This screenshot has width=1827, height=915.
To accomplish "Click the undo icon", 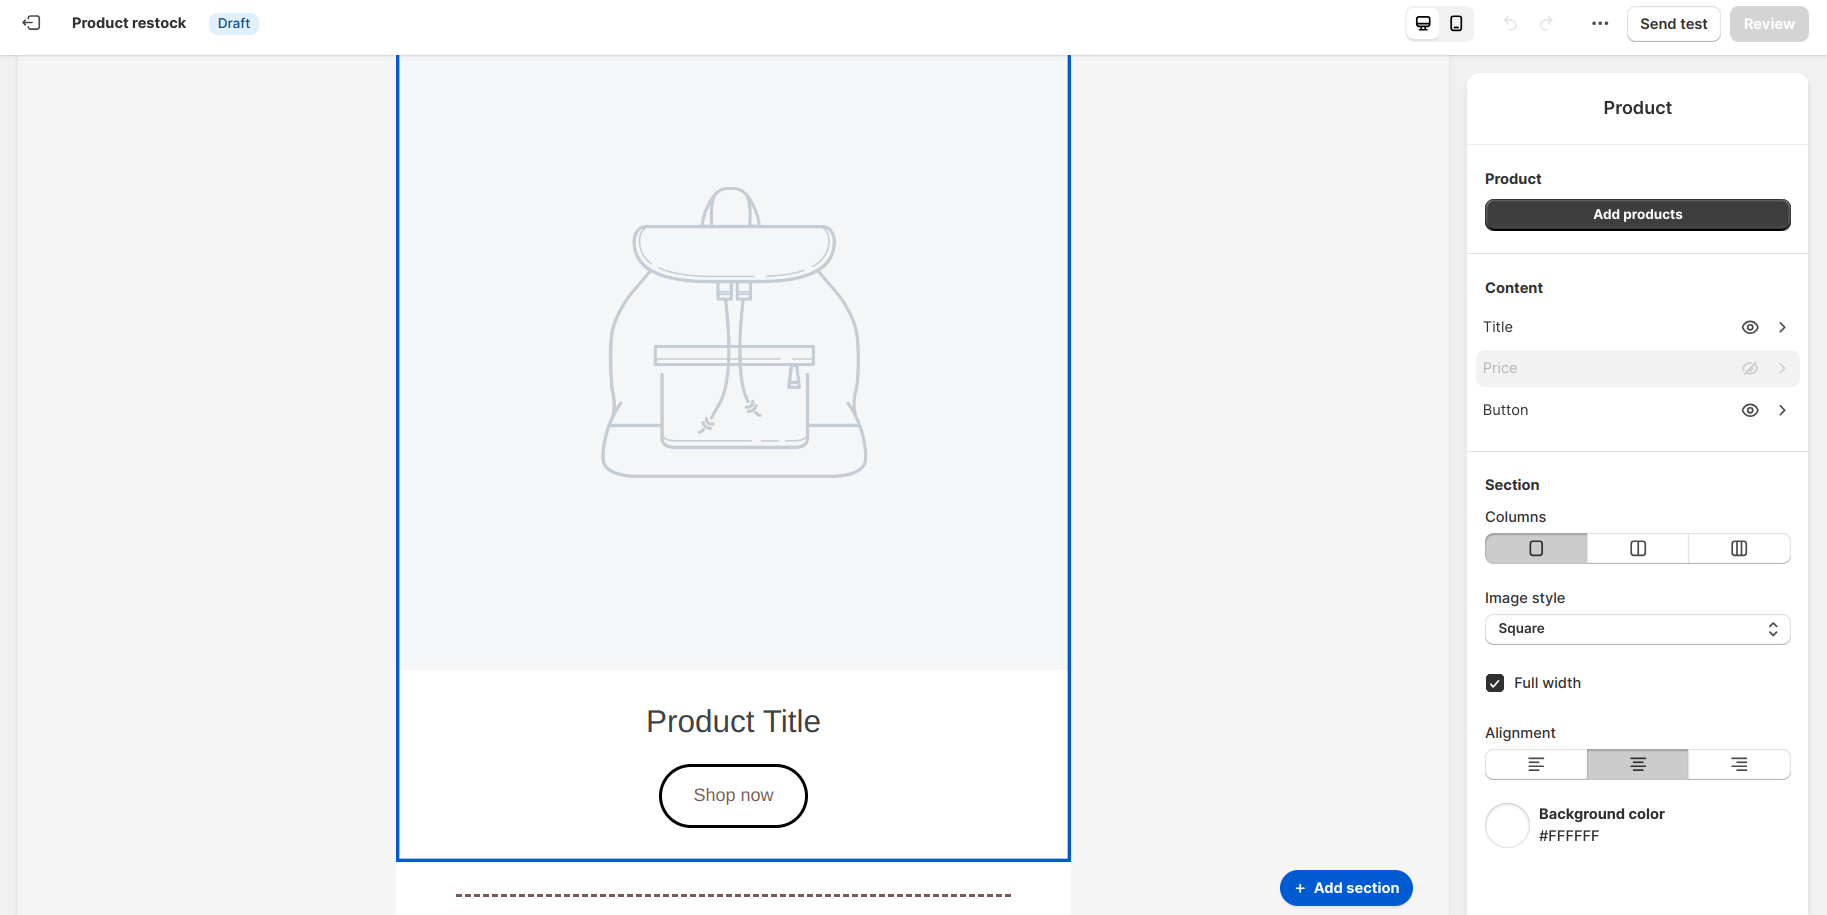I will [1510, 23].
